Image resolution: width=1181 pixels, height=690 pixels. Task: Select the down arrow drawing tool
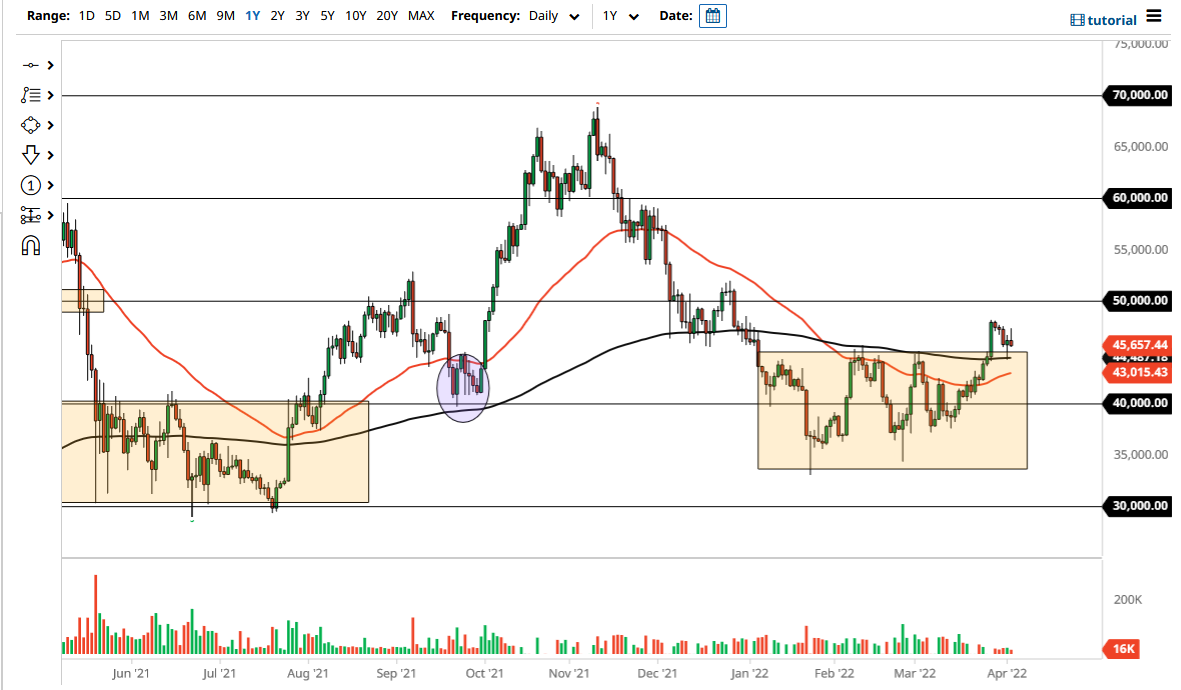tap(32, 155)
